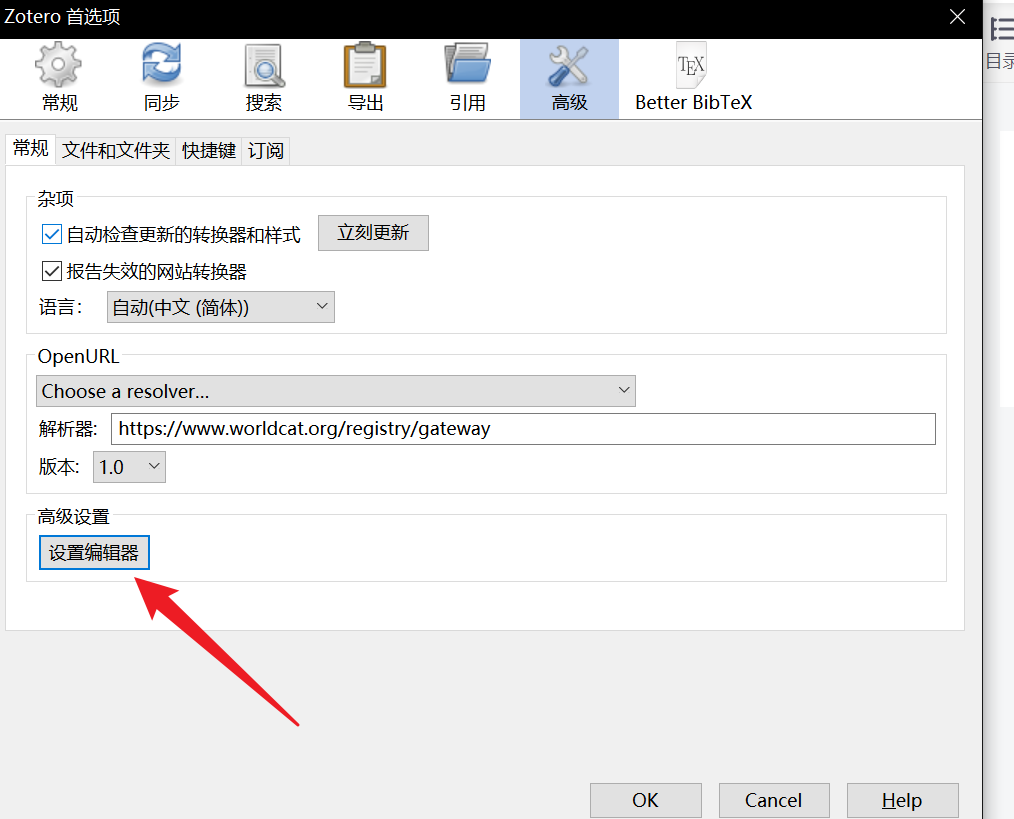Open the 同步 sync preferences pane
The image size is (1014, 819).
[161, 79]
